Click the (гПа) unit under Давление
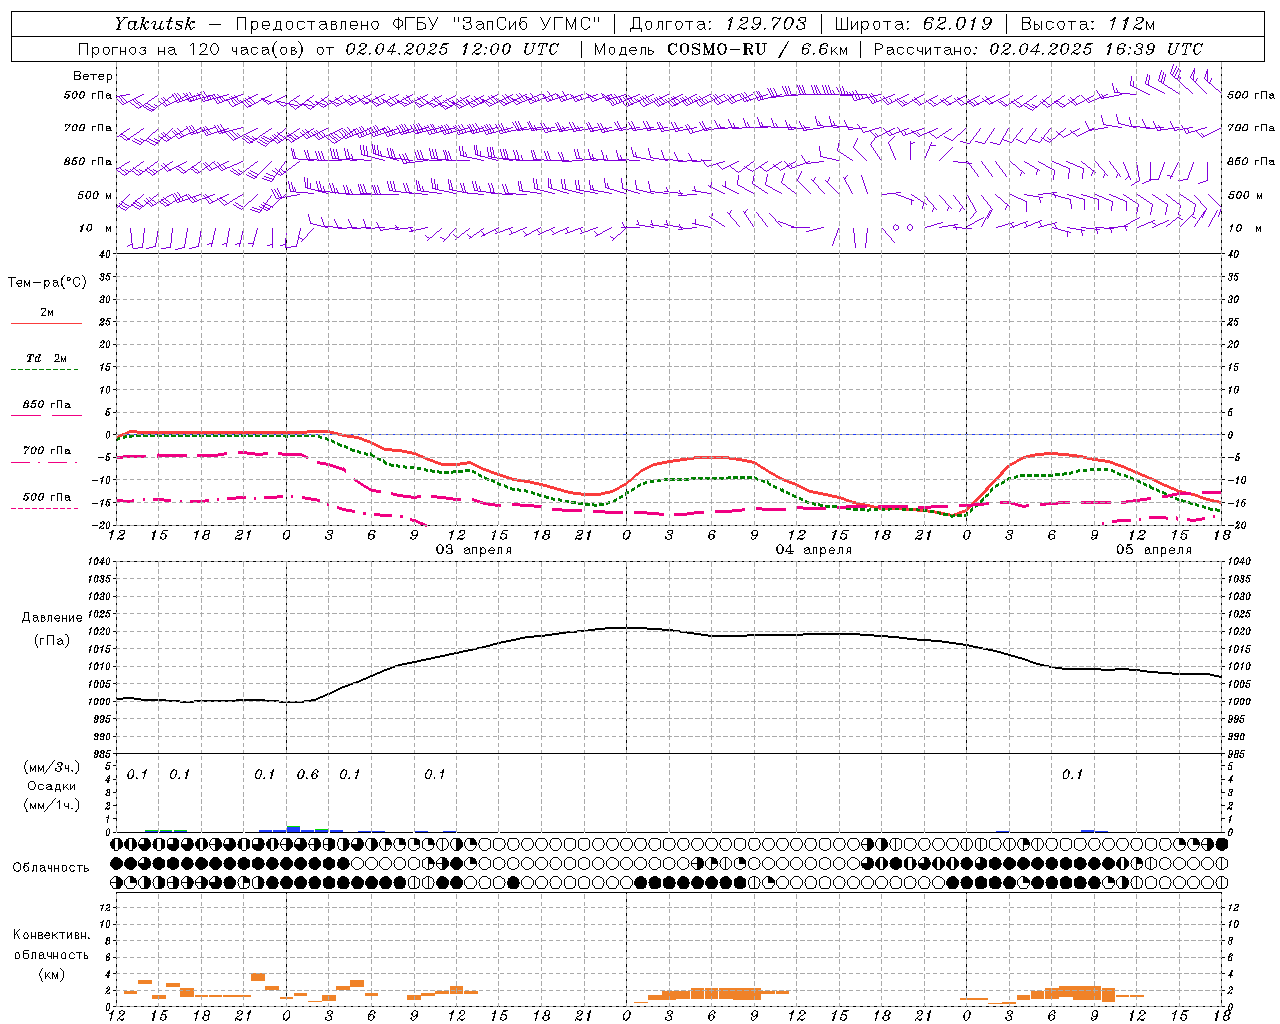The height and width of the screenshot is (1024, 1280). pos(52,641)
